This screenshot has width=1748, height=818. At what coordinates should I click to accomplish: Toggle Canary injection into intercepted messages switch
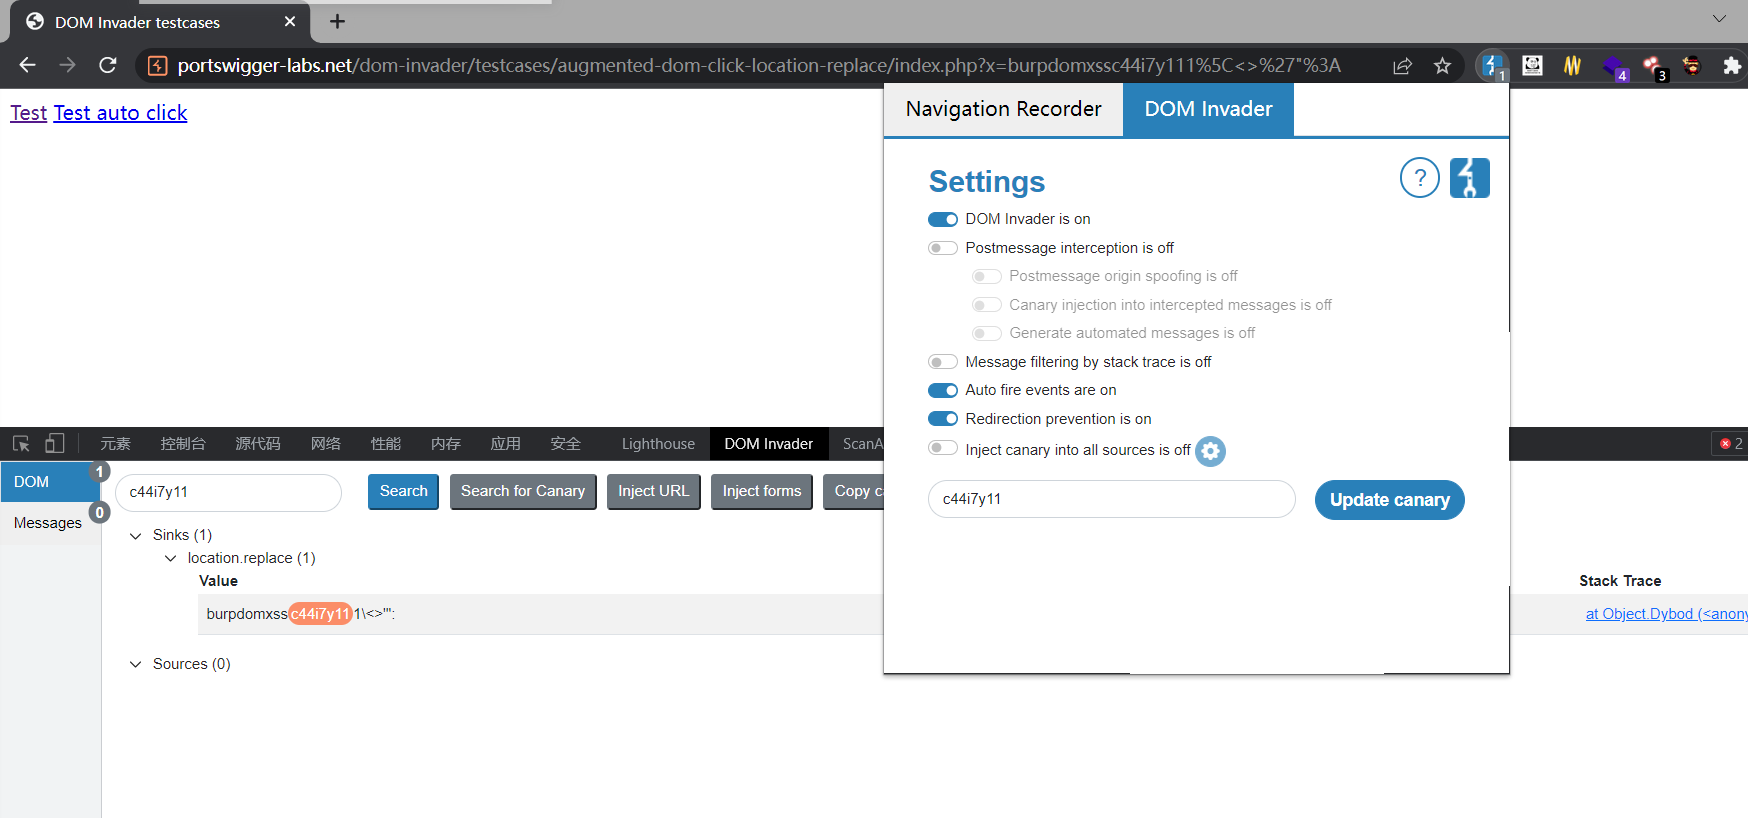[987, 305]
